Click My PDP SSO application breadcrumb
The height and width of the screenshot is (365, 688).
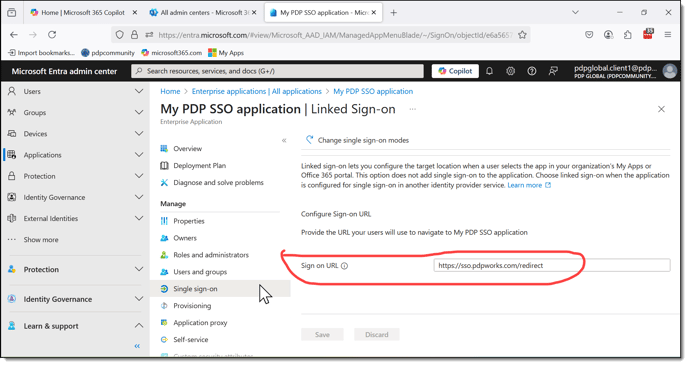(373, 91)
